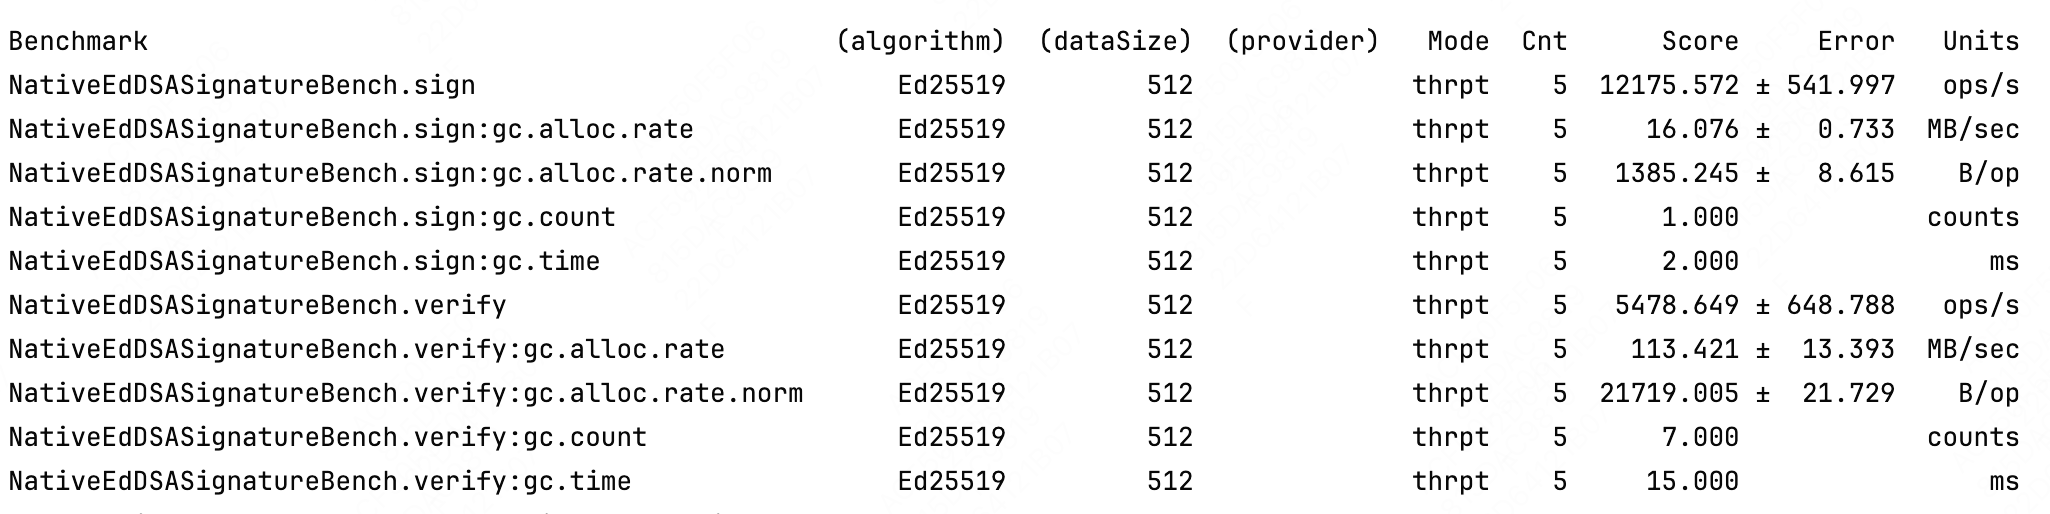Click the Error column header

(x=1856, y=41)
